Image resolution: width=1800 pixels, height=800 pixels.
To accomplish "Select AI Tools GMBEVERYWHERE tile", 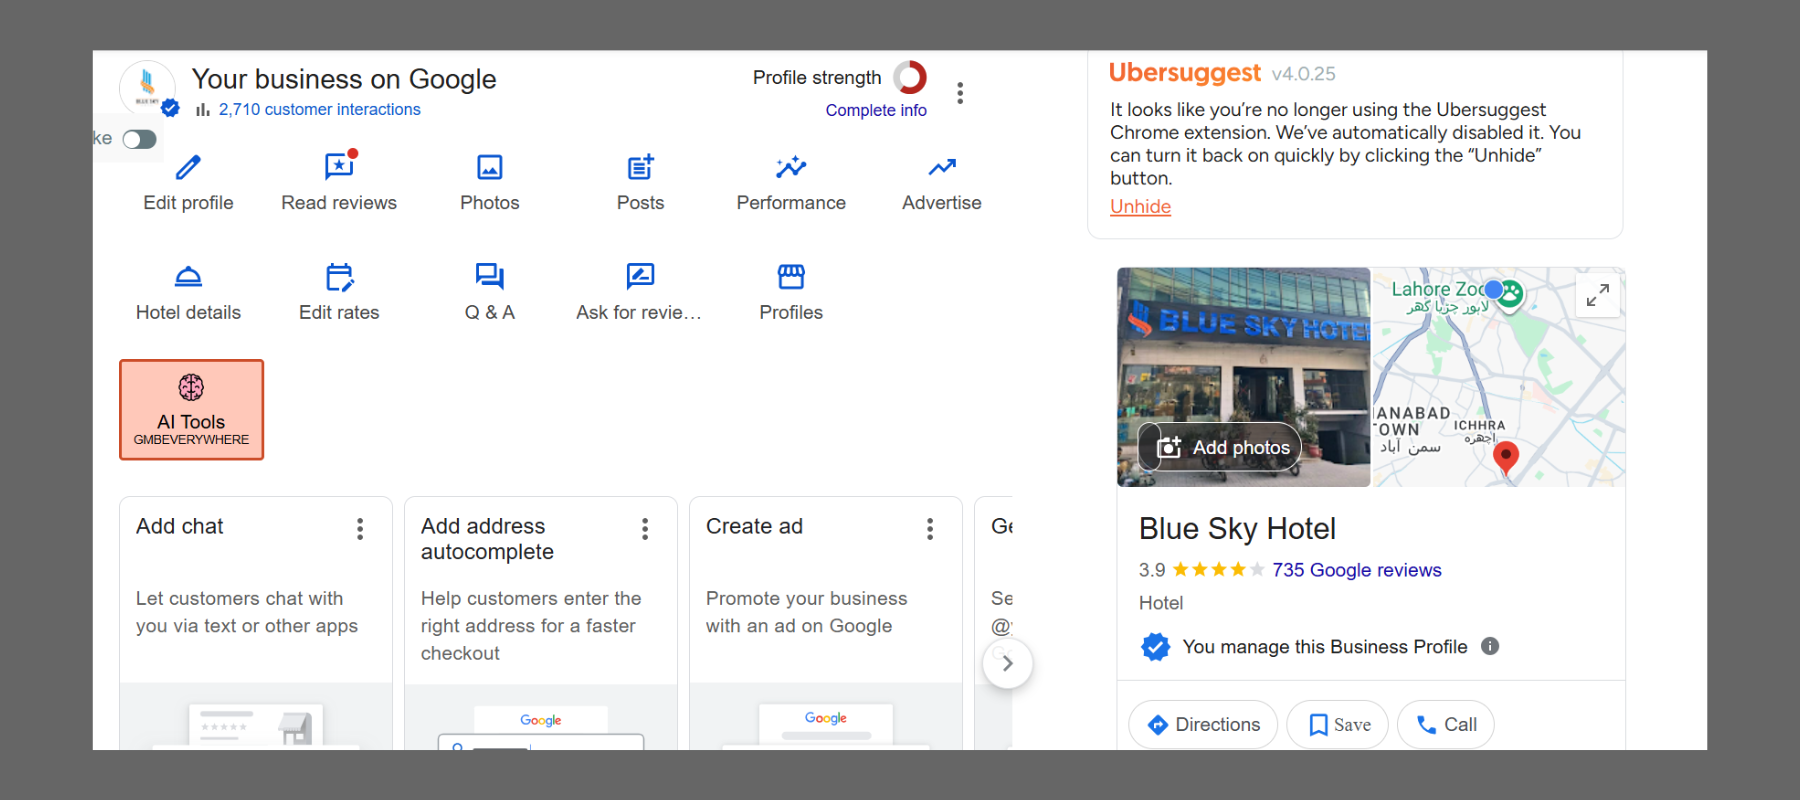I will (191, 410).
